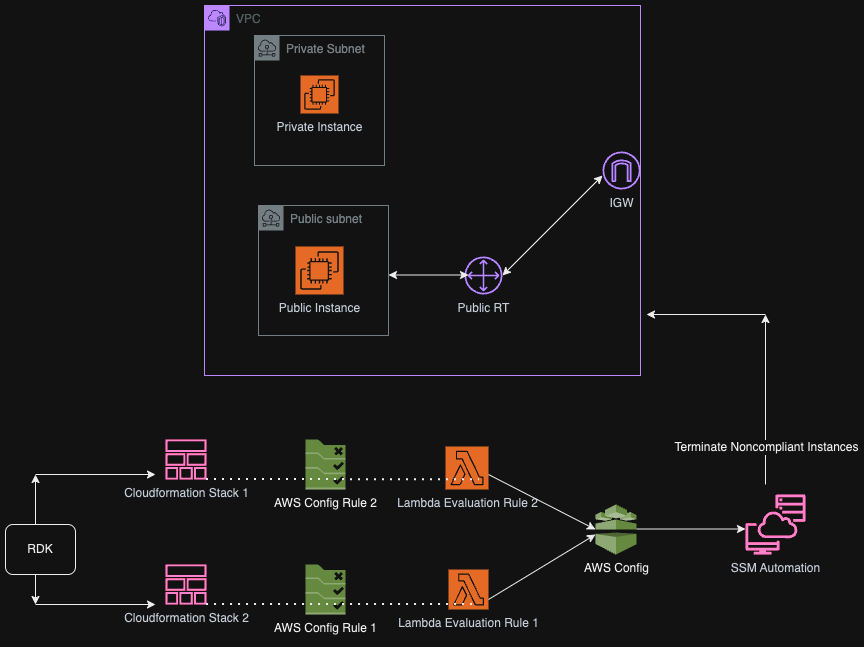864x647 pixels.
Task: Select the Private Subnet title text
Action: pyautogui.click(x=325, y=48)
